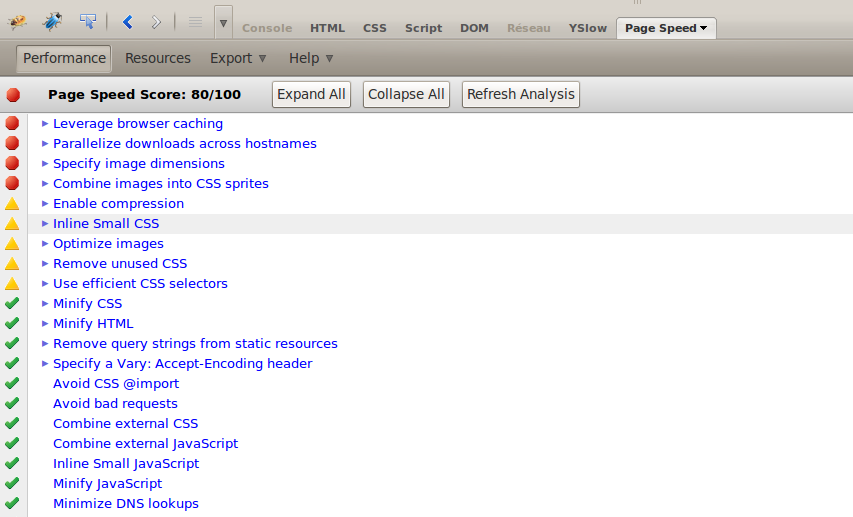The height and width of the screenshot is (517, 853).
Task: Activate the inspect element pointer tool
Action: [88, 21]
